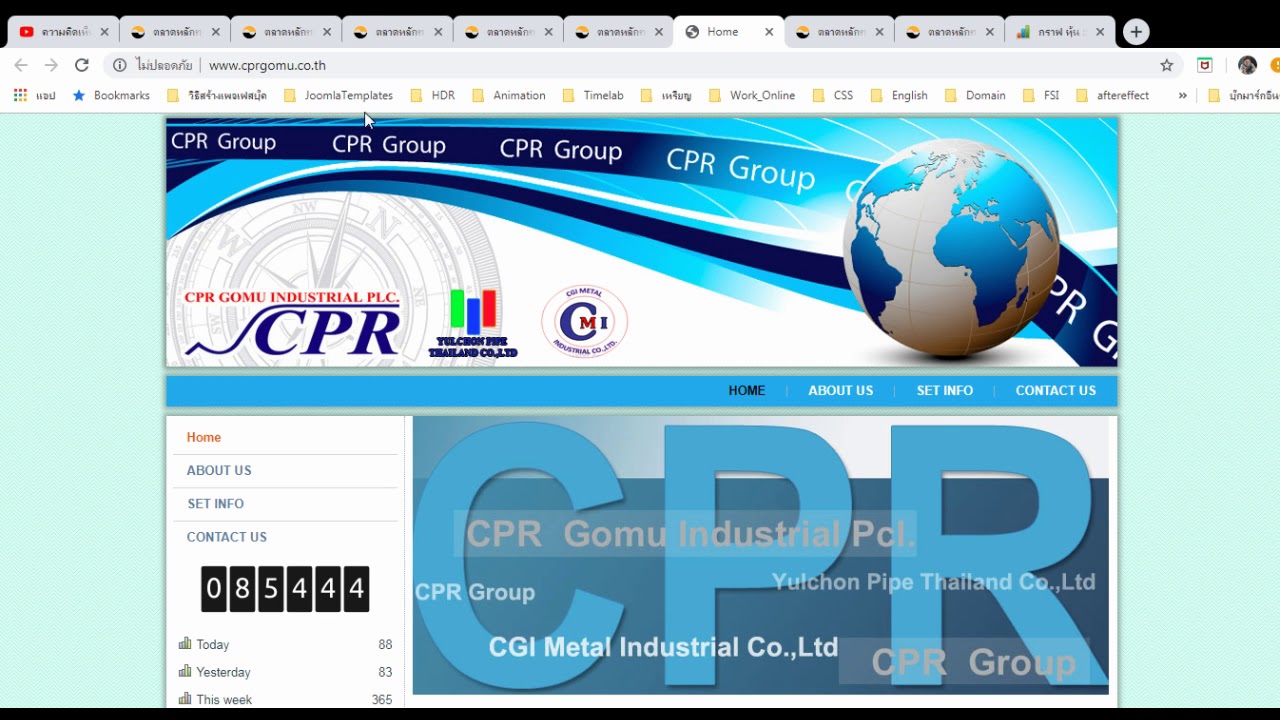Click the large CPR slideshow image
This screenshot has width=1280, height=720.
(x=760, y=555)
